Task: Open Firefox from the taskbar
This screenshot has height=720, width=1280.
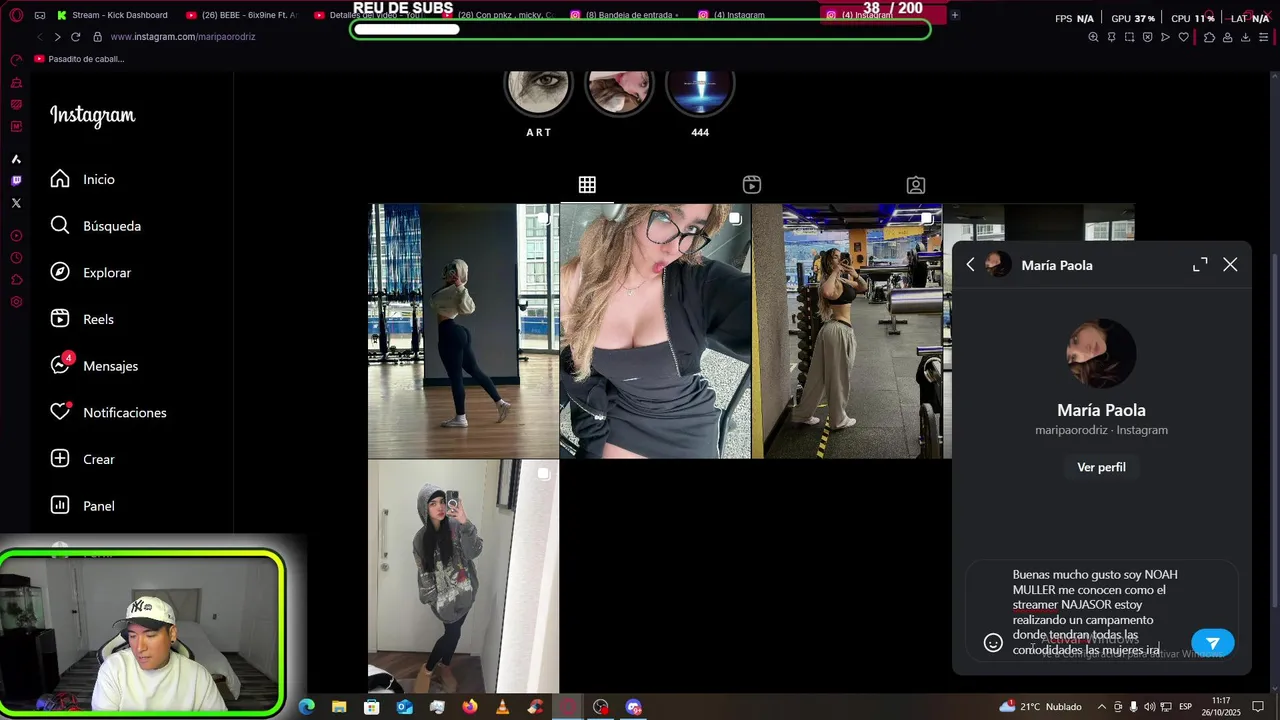Action: tap(470, 707)
